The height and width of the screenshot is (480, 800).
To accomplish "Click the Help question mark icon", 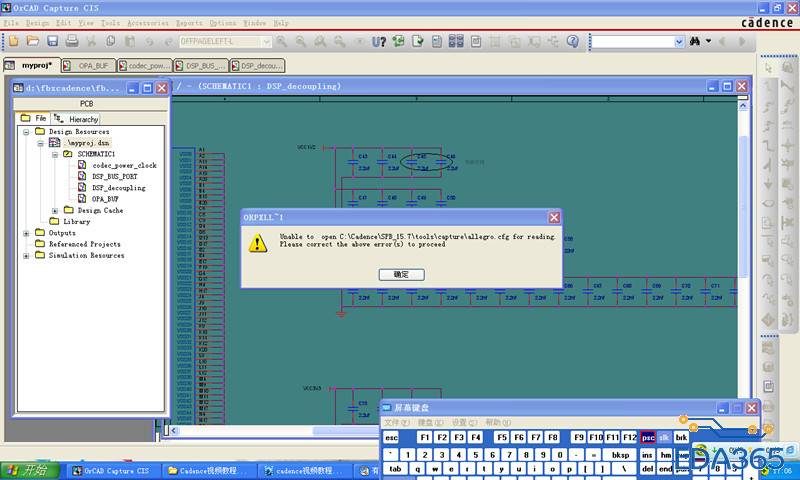I will (x=573, y=41).
